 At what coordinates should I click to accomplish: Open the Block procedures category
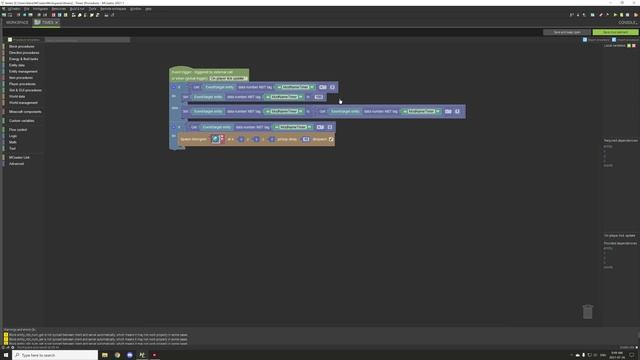(x=22, y=47)
